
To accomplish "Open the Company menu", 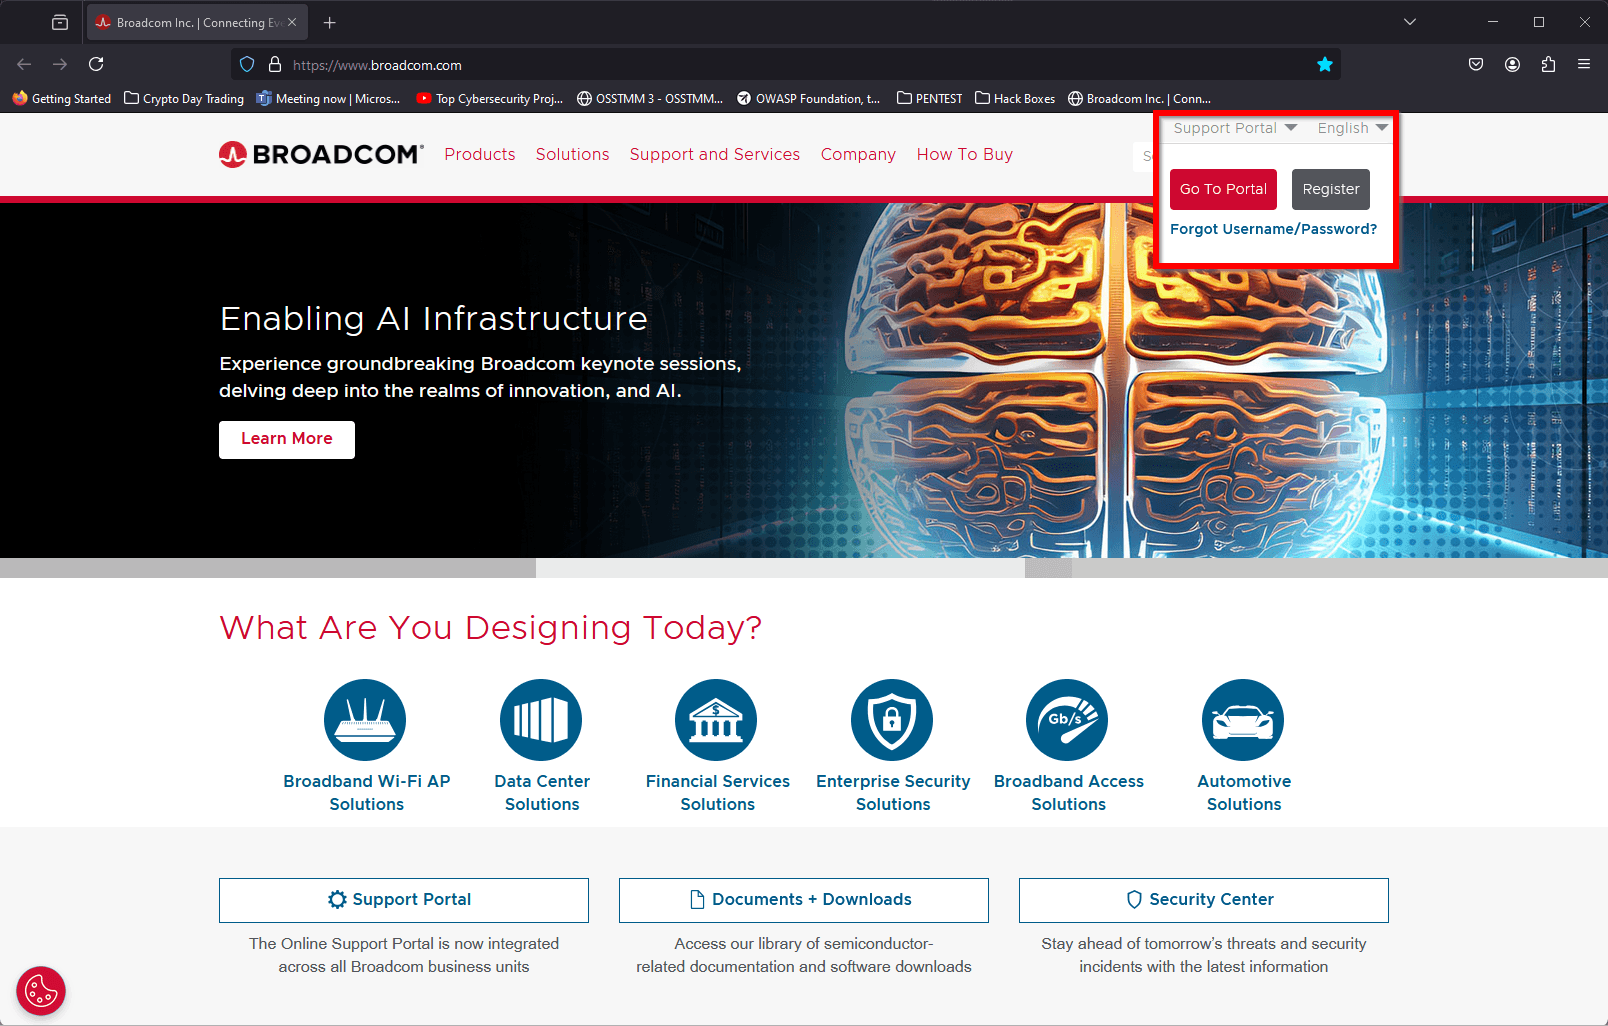I will tap(858, 154).
